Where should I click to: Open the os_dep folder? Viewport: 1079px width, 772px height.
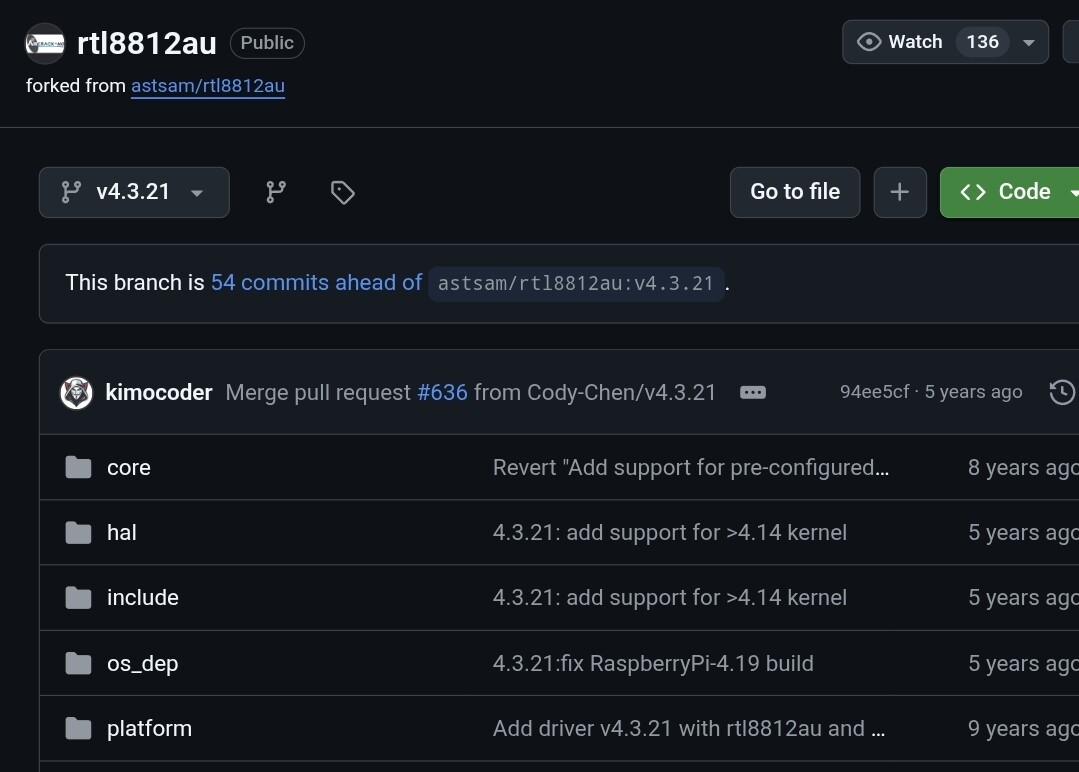[x=143, y=664]
